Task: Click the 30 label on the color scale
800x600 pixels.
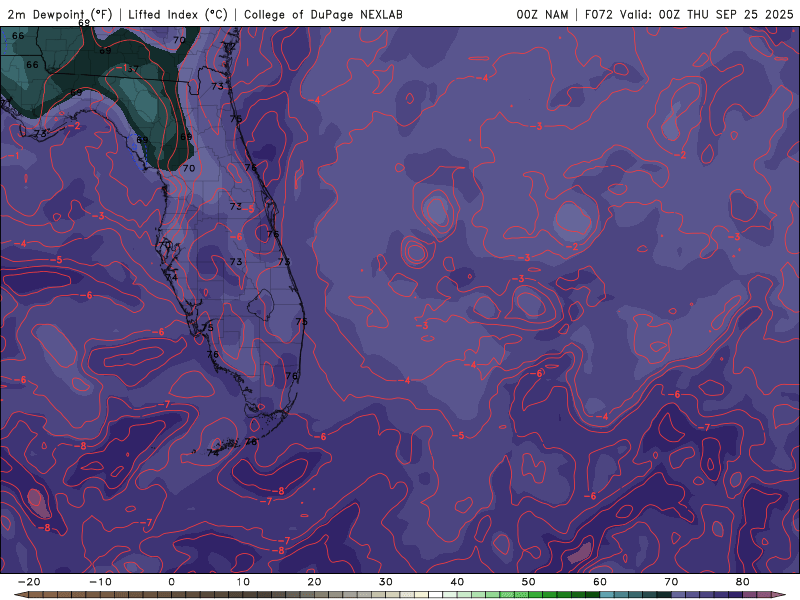Action: click(386, 582)
